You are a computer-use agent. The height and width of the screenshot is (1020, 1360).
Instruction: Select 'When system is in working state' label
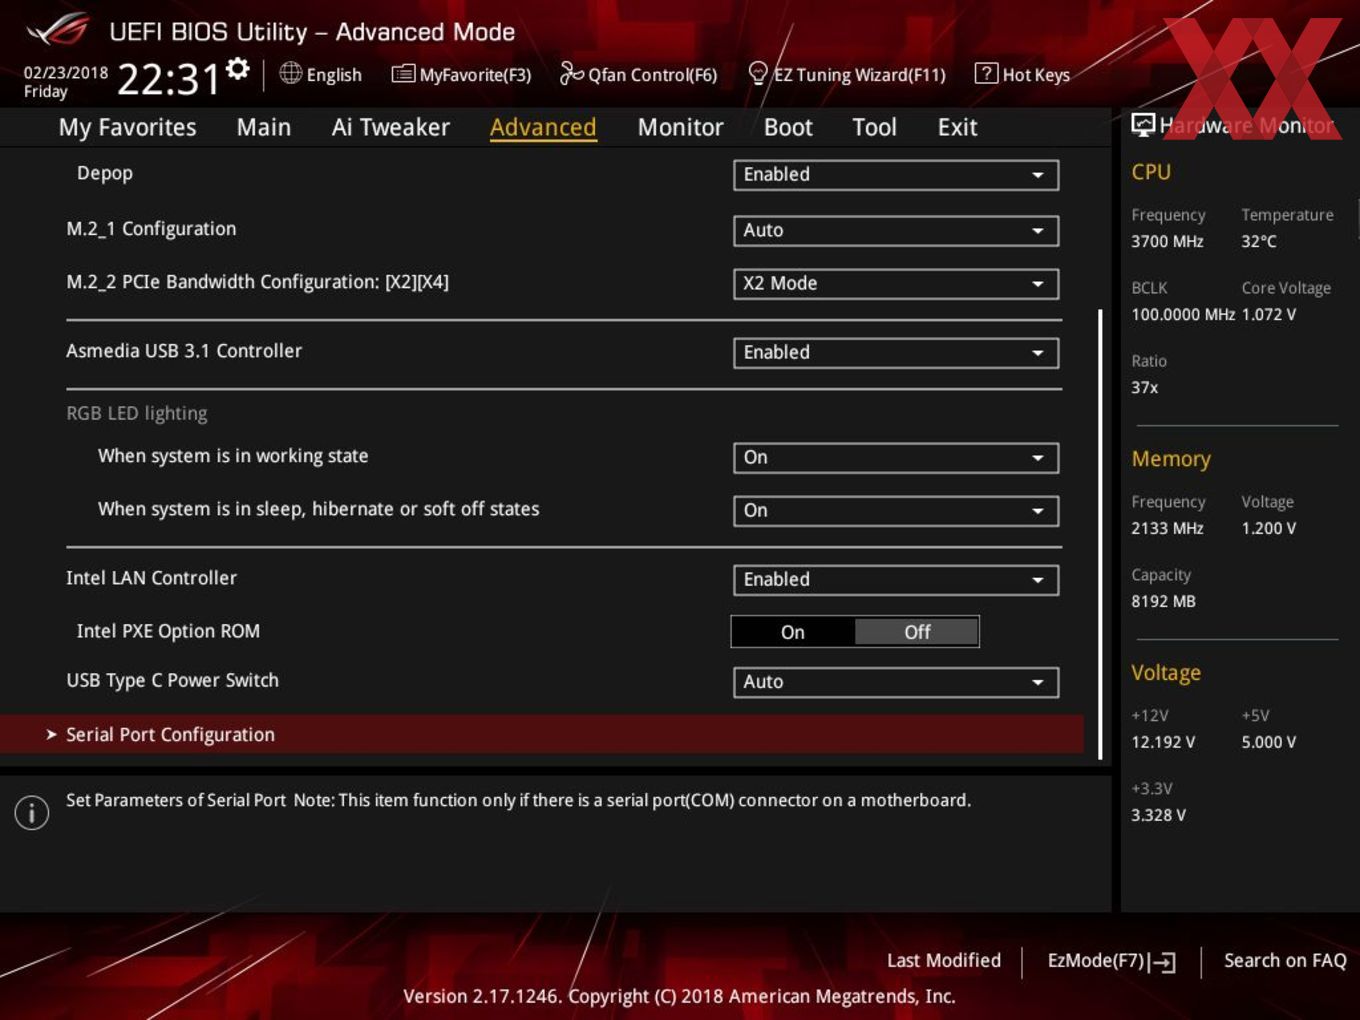click(233, 456)
